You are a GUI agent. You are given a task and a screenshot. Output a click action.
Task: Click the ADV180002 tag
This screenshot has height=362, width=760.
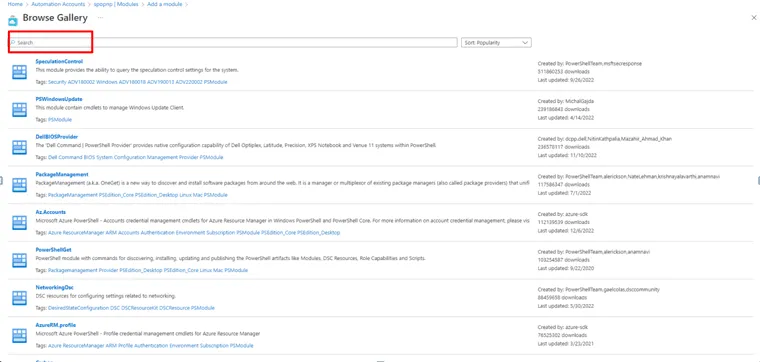(81, 82)
